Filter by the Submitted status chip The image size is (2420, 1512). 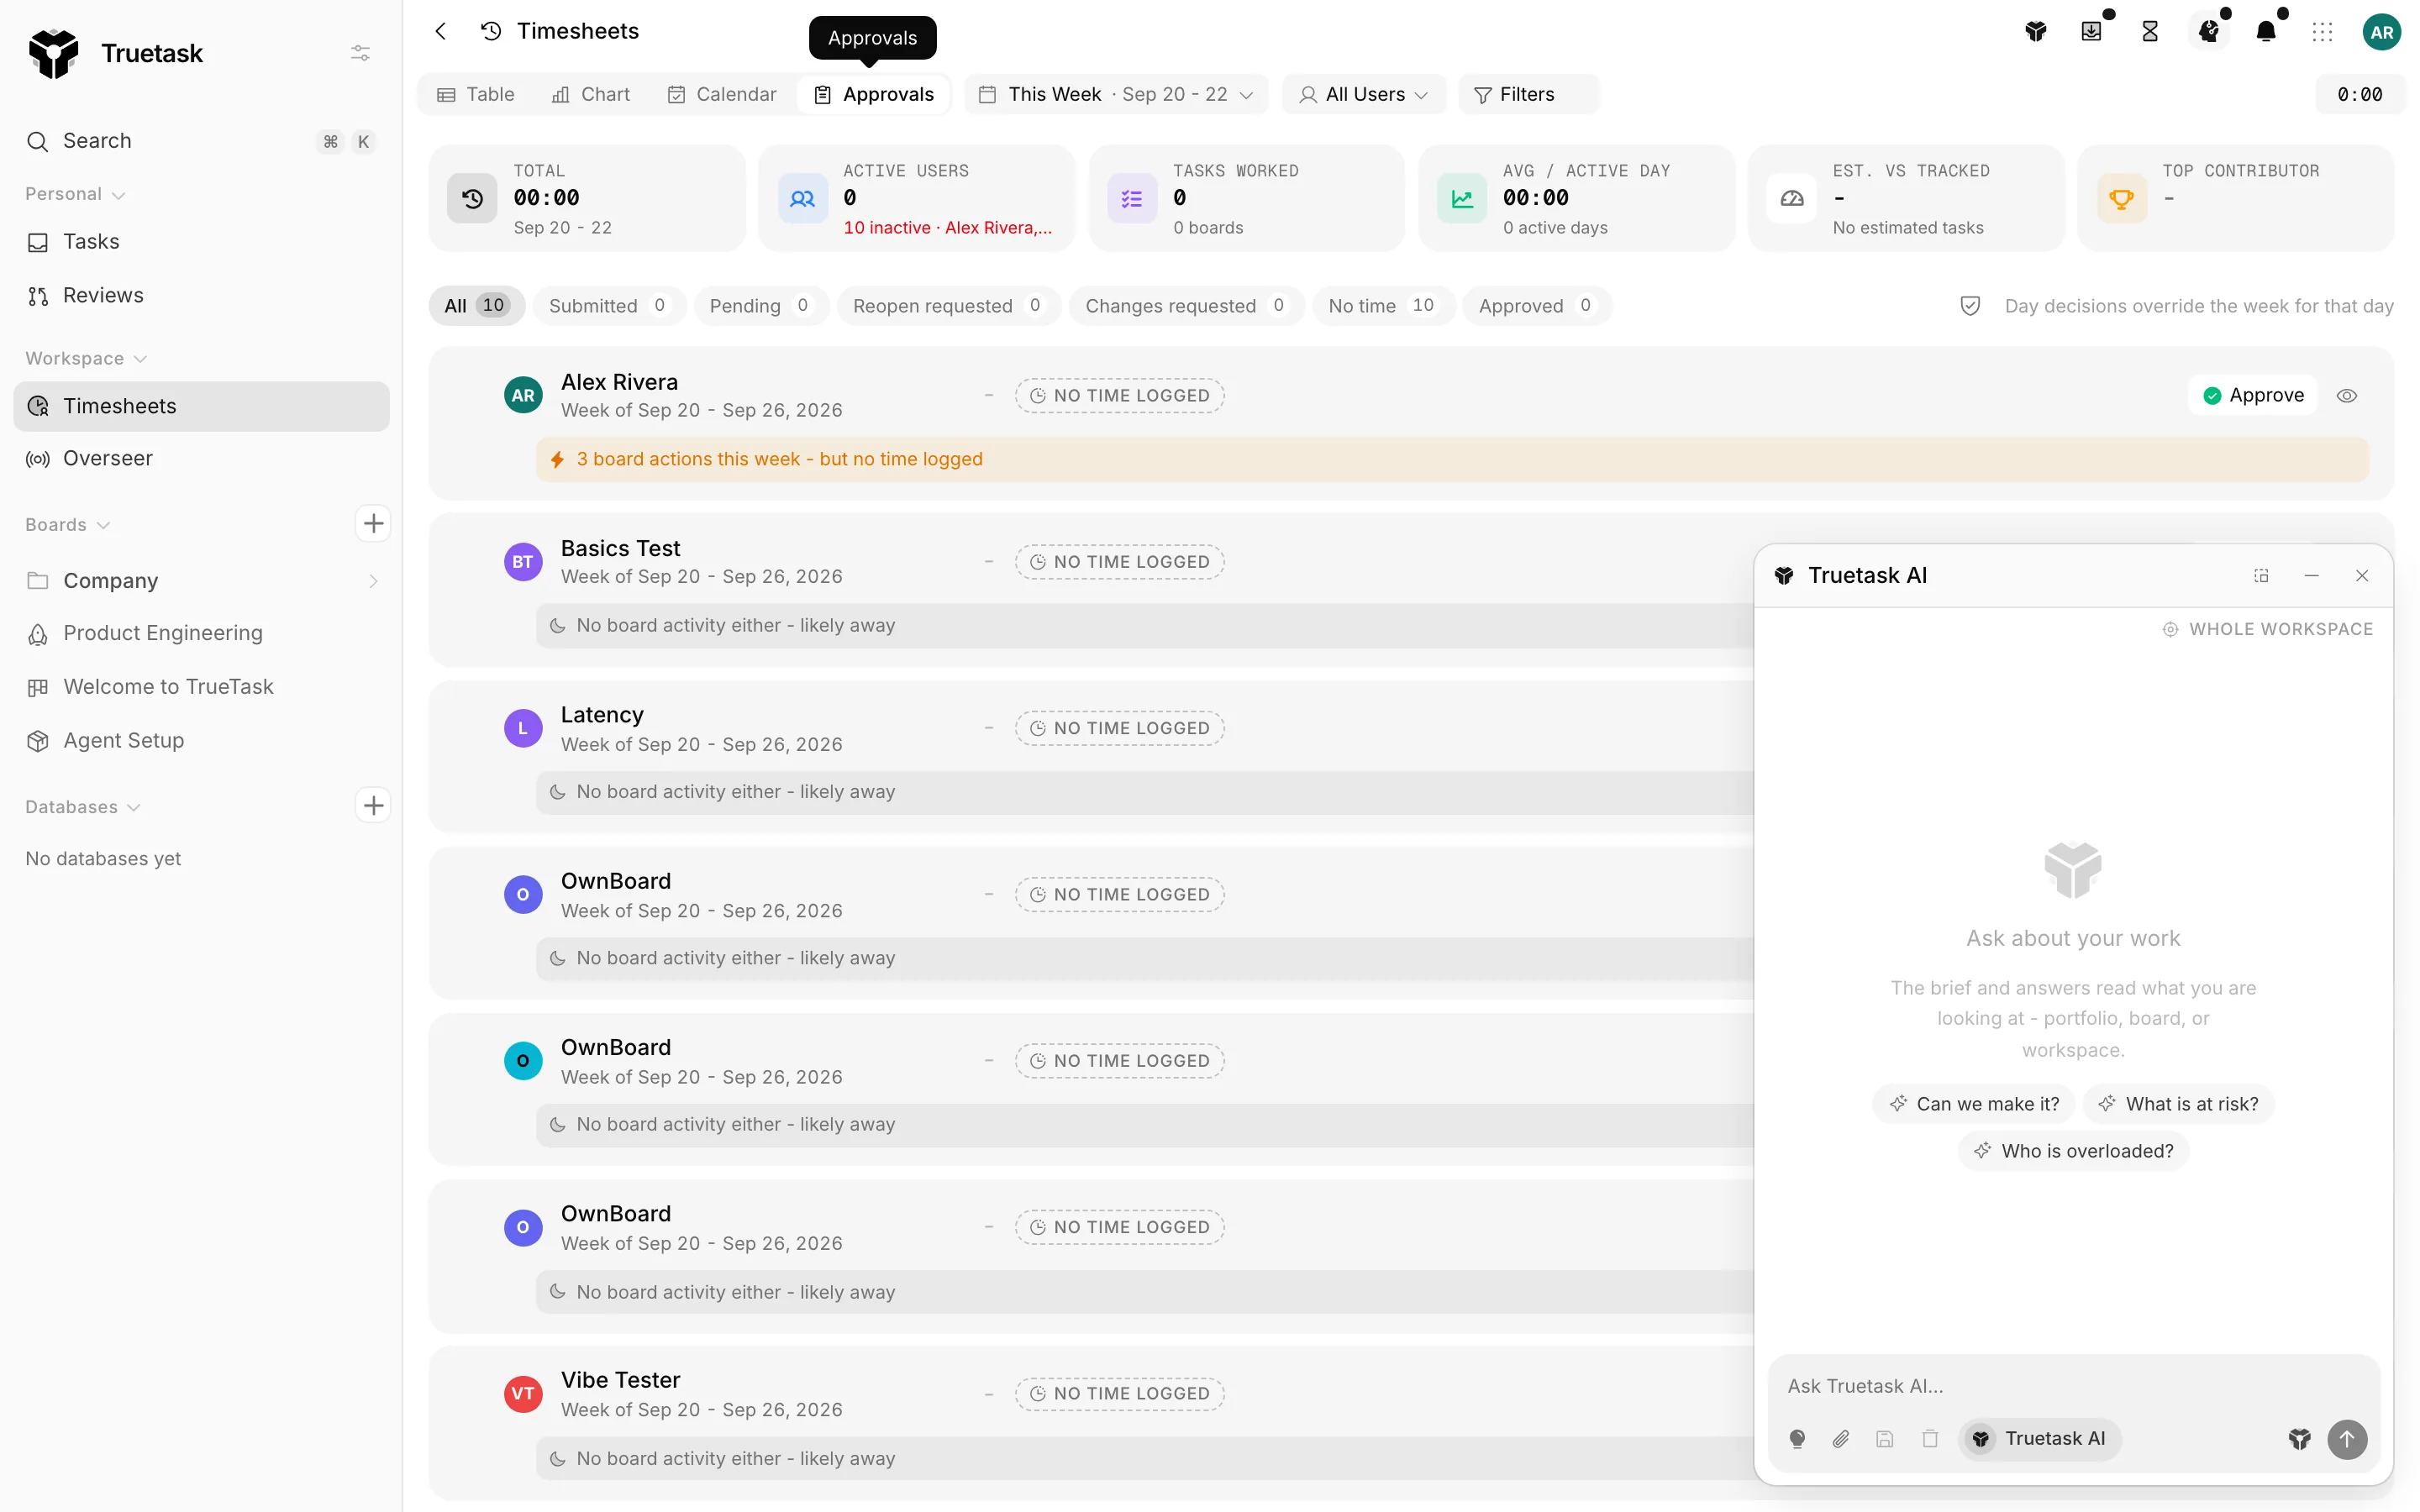(609, 305)
